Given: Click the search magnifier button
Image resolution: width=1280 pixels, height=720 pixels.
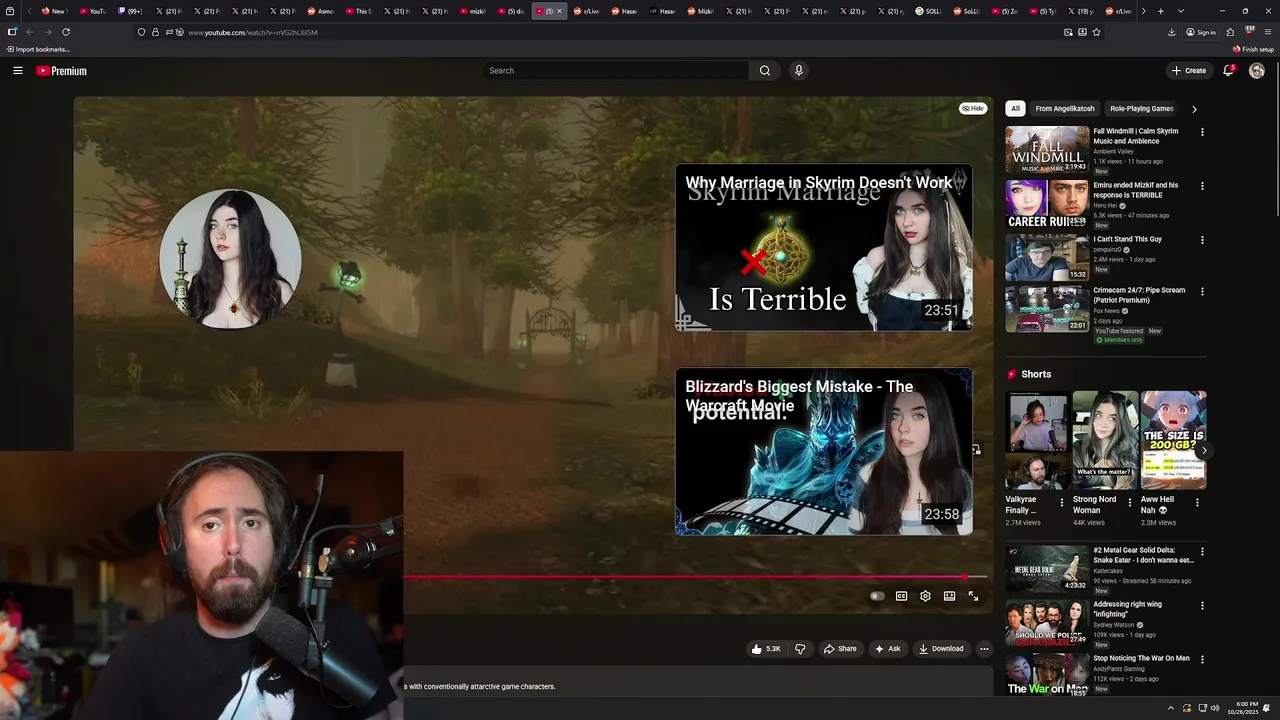Looking at the screenshot, I should 765,71.
